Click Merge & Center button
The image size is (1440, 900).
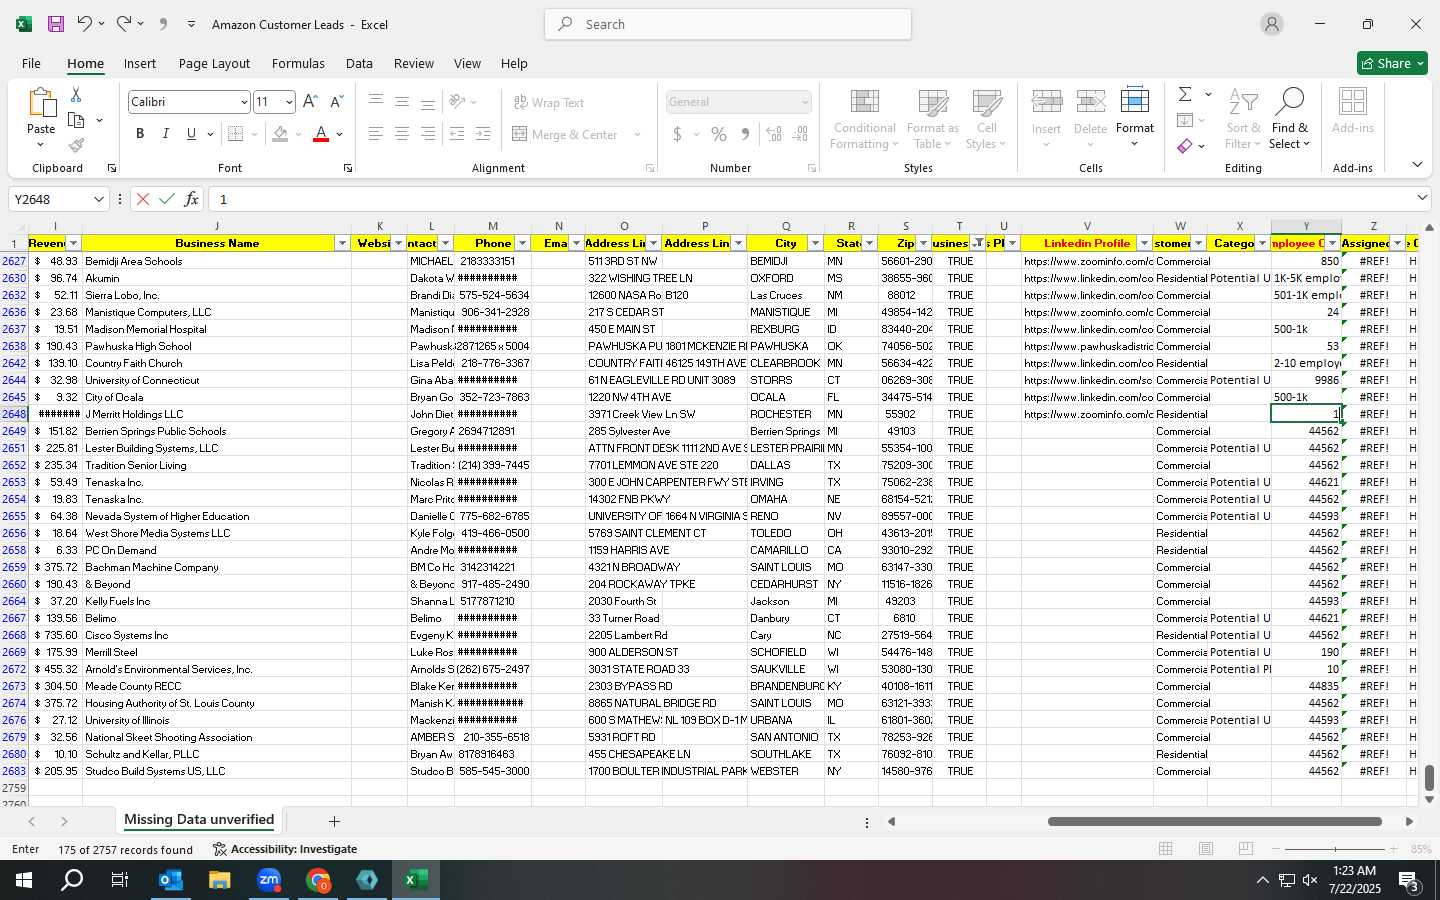click(x=566, y=134)
